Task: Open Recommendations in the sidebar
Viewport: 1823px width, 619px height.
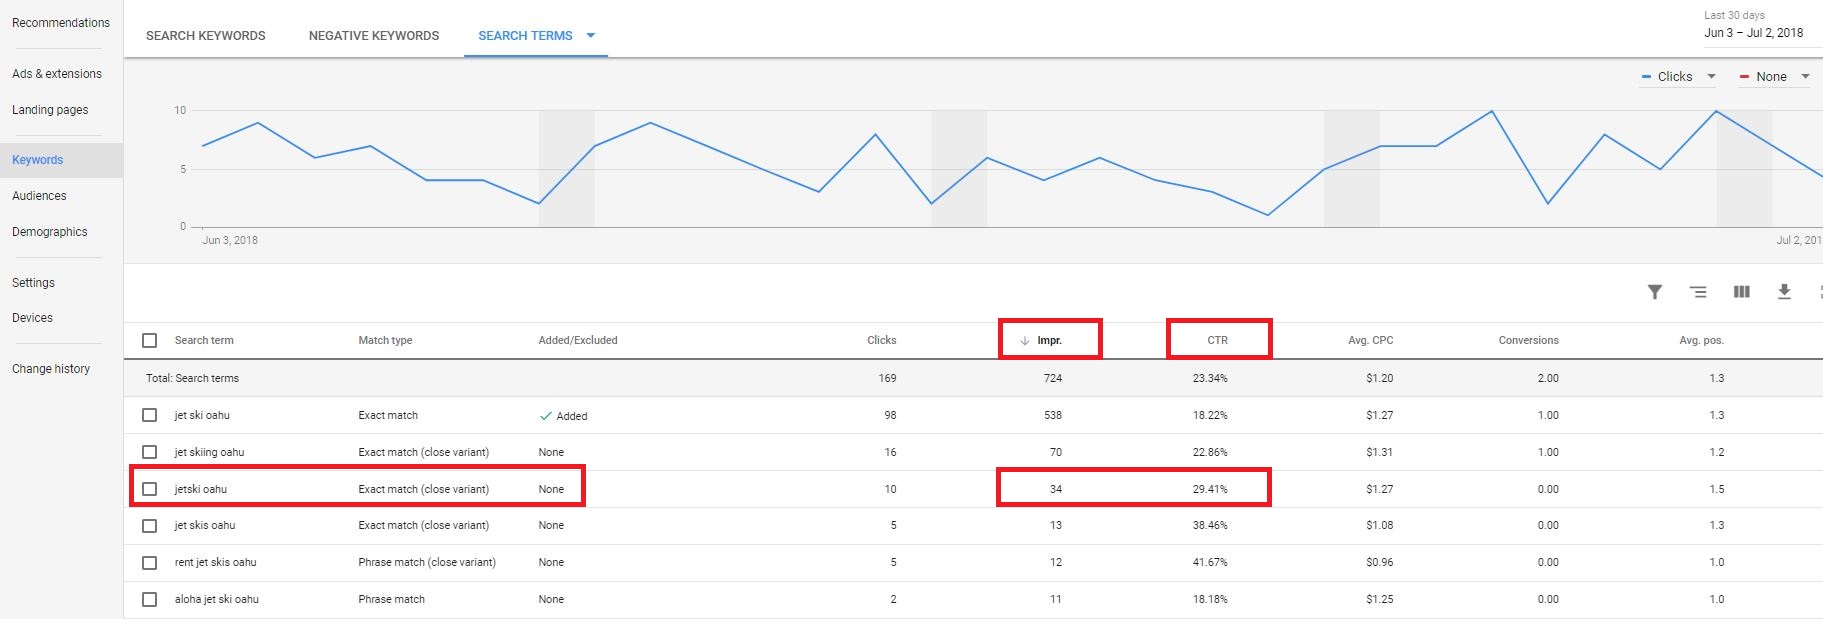Action: click(x=61, y=23)
